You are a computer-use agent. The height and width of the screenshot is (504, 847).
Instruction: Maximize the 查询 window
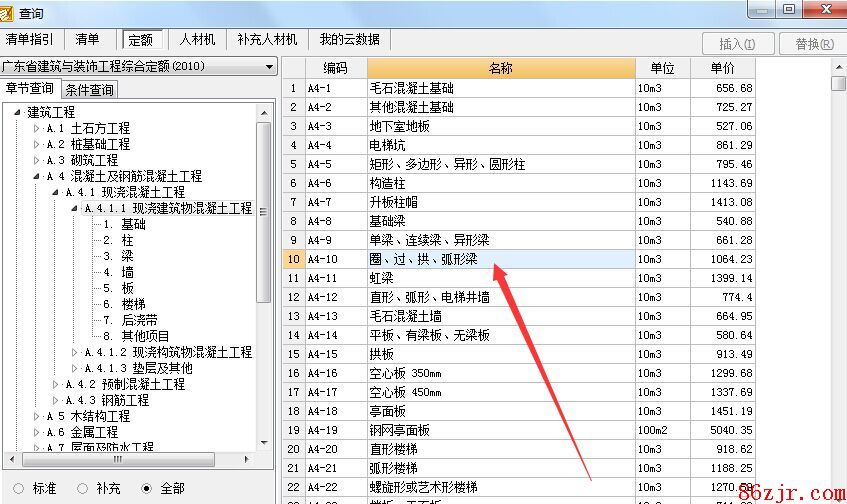[x=789, y=9]
